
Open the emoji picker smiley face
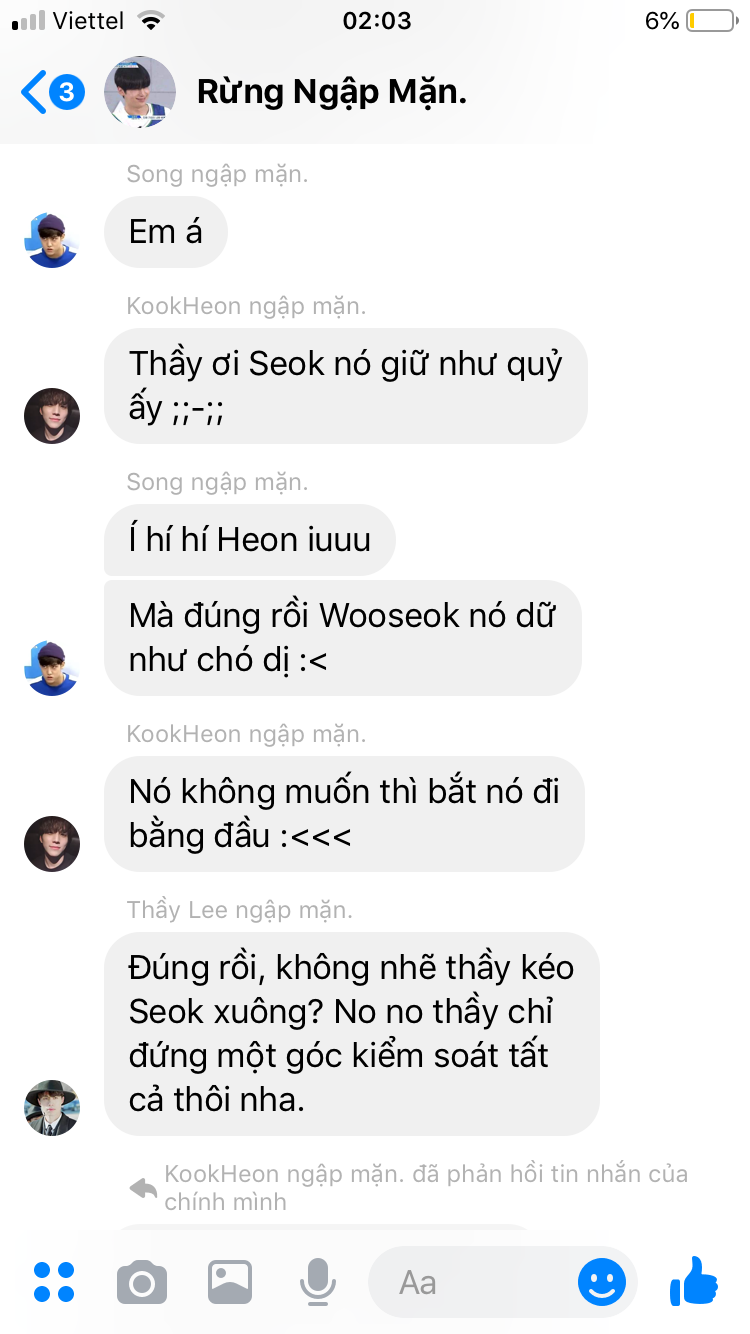602,1282
